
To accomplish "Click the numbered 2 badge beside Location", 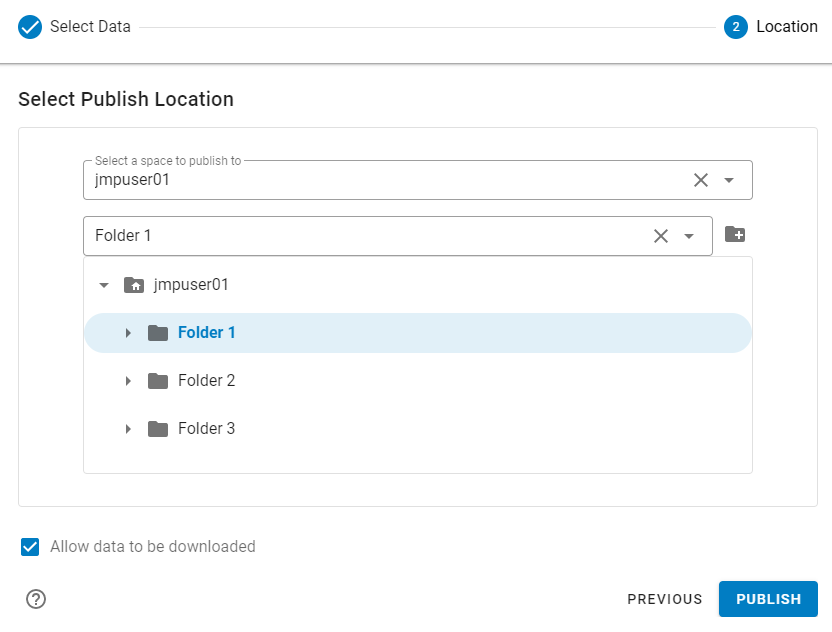I will [x=735, y=27].
